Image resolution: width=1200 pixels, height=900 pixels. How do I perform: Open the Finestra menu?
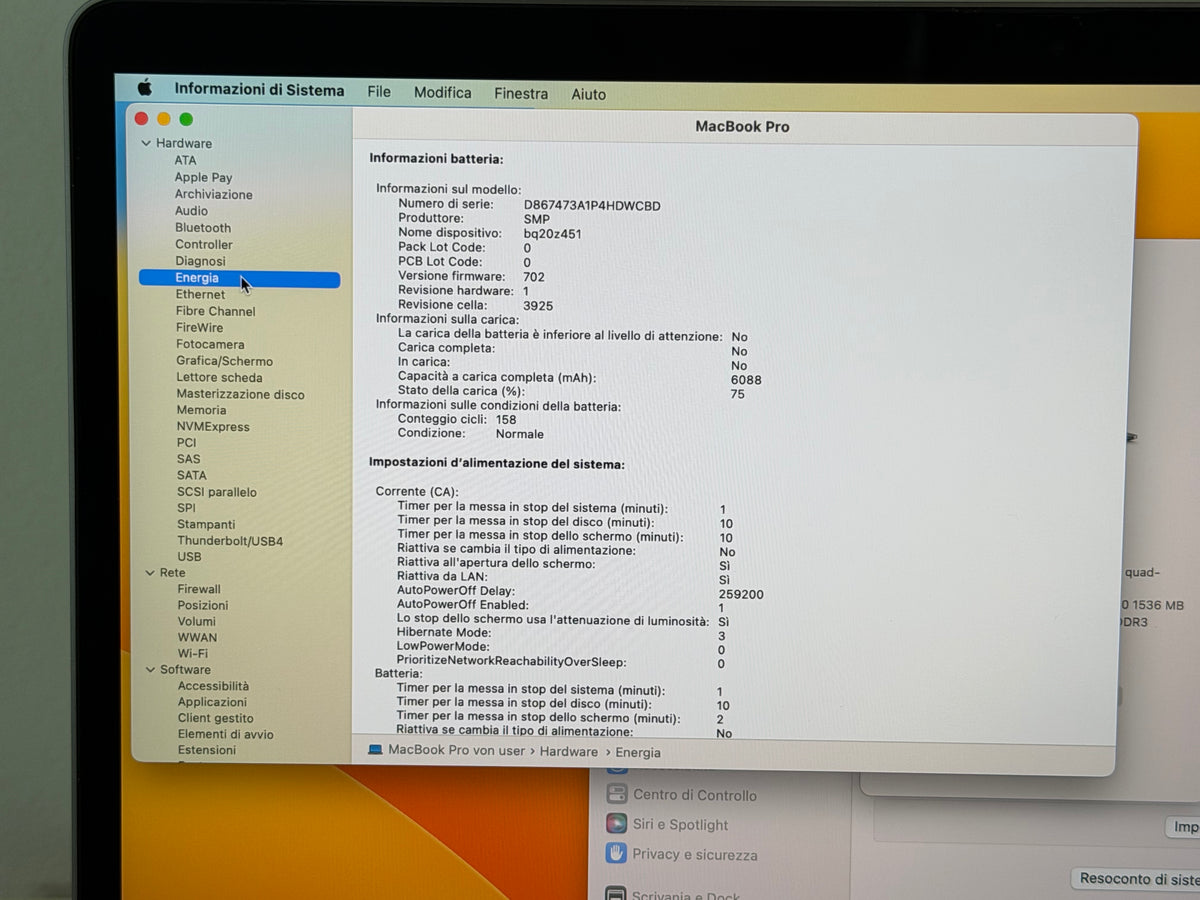(x=521, y=94)
